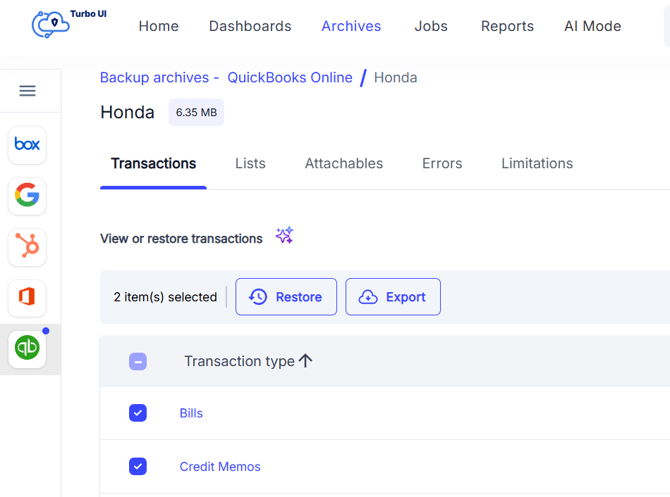Switch to the Attachables tab
670x497 pixels.
tap(343, 163)
